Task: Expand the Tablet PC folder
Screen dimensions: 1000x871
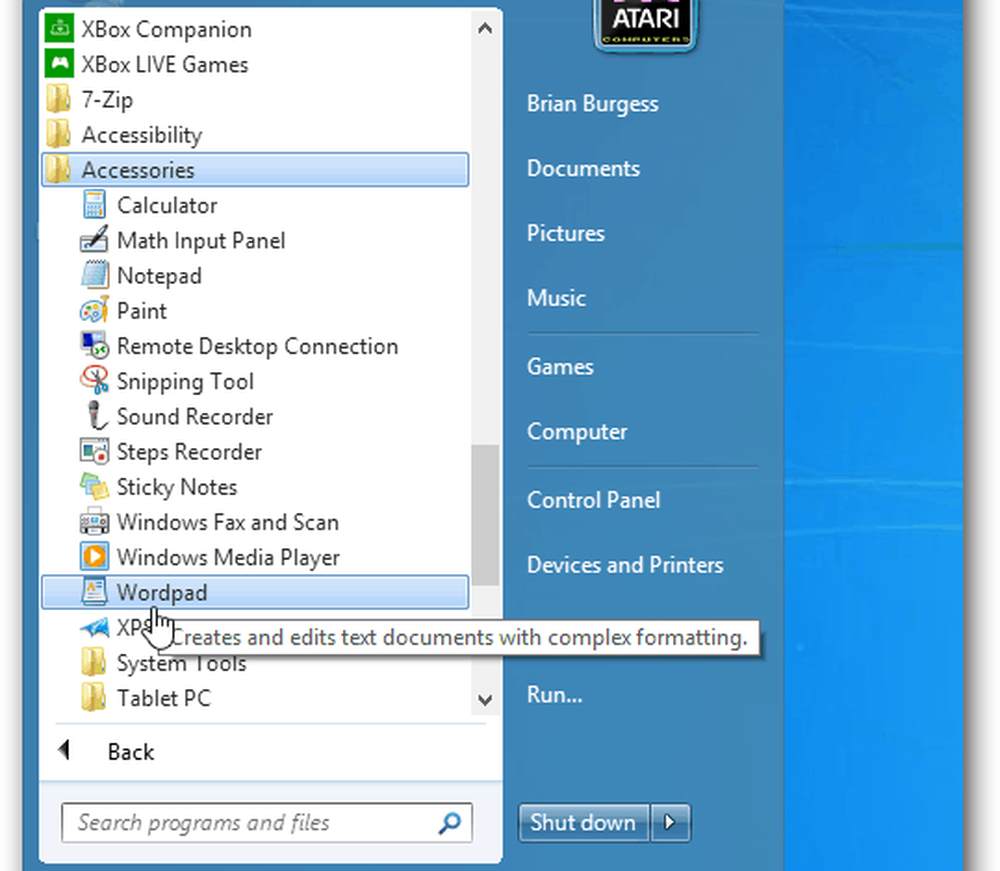Action: (x=163, y=699)
